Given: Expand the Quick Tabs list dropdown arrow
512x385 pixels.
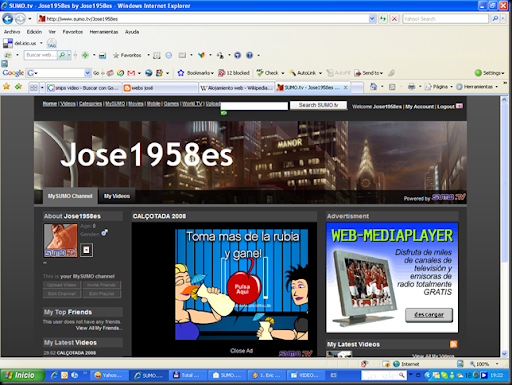Looking at the screenshot, I should point(42,88).
